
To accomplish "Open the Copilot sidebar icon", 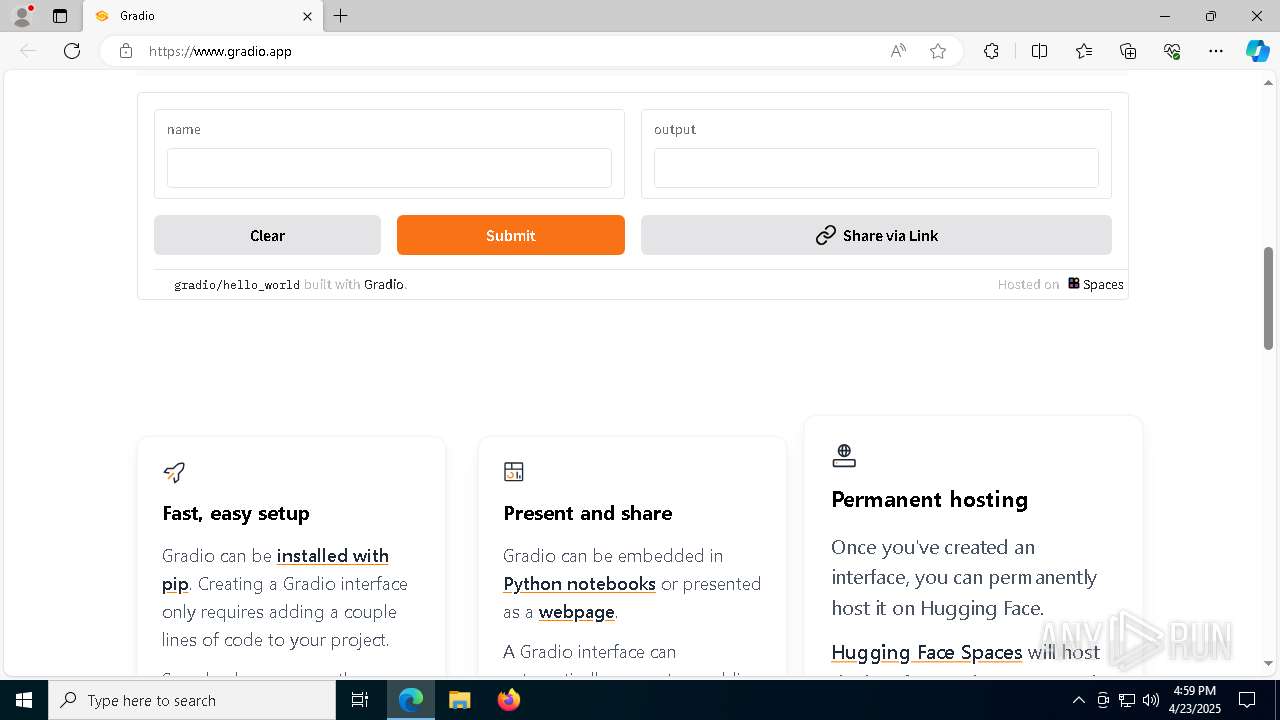I will point(1258,51).
